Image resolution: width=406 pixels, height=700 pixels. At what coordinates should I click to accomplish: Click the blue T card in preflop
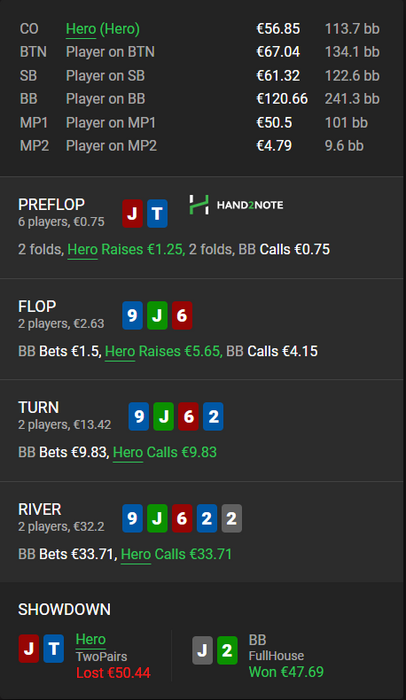tap(157, 213)
